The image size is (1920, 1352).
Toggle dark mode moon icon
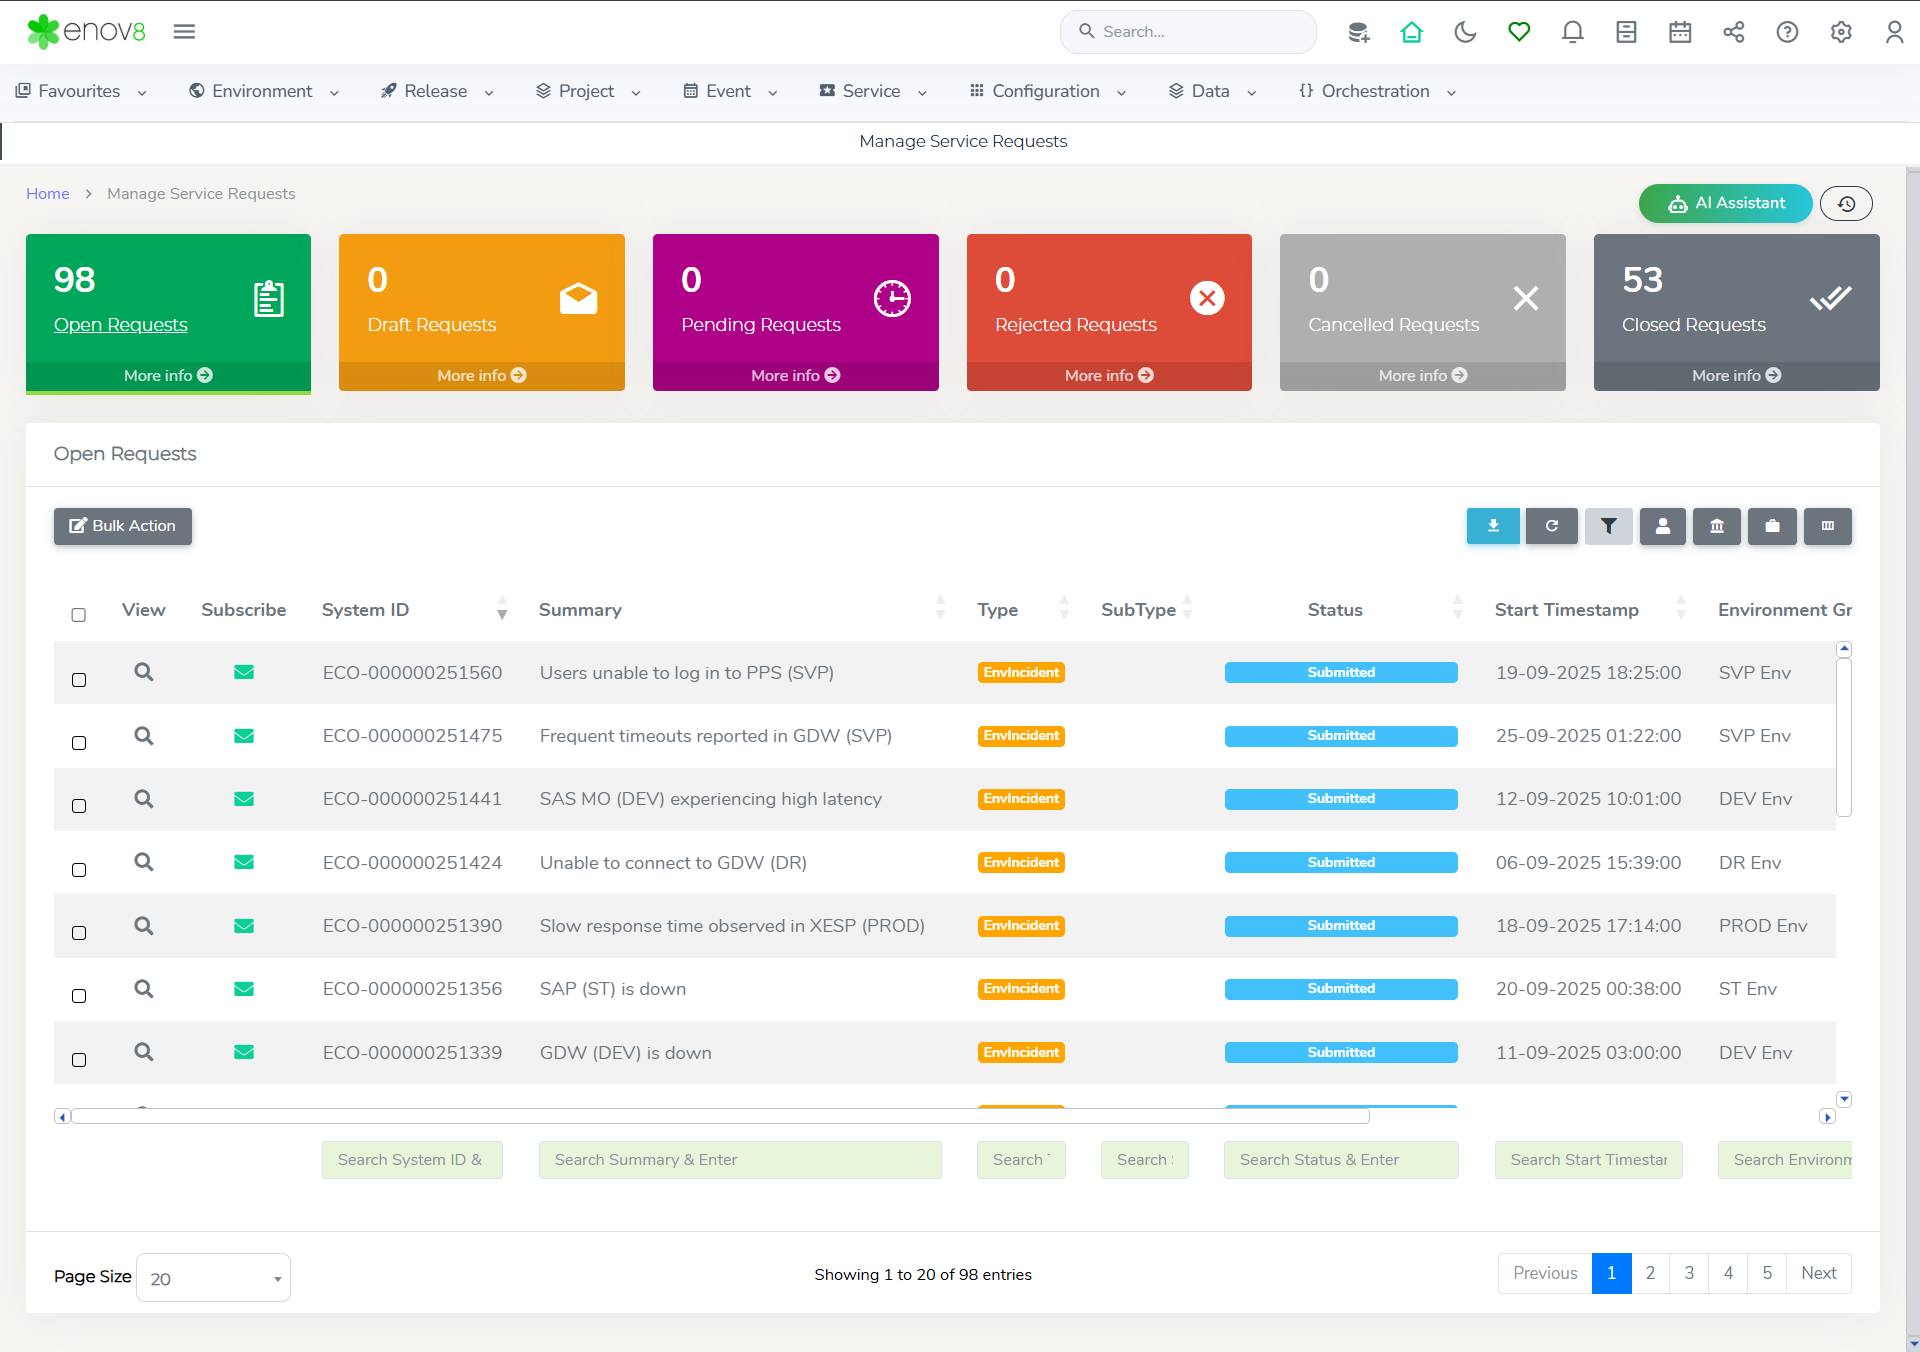pyautogui.click(x=1465, y=32)
